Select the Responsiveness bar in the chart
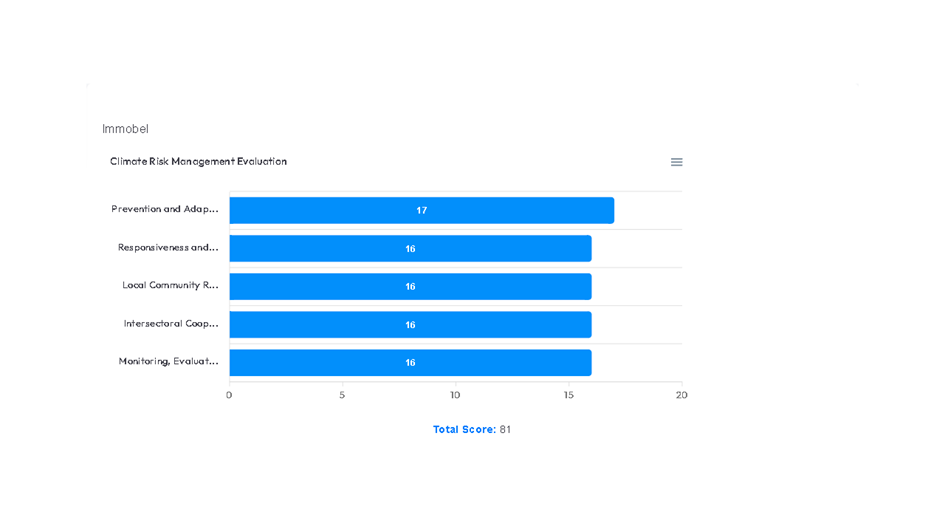 410,248
